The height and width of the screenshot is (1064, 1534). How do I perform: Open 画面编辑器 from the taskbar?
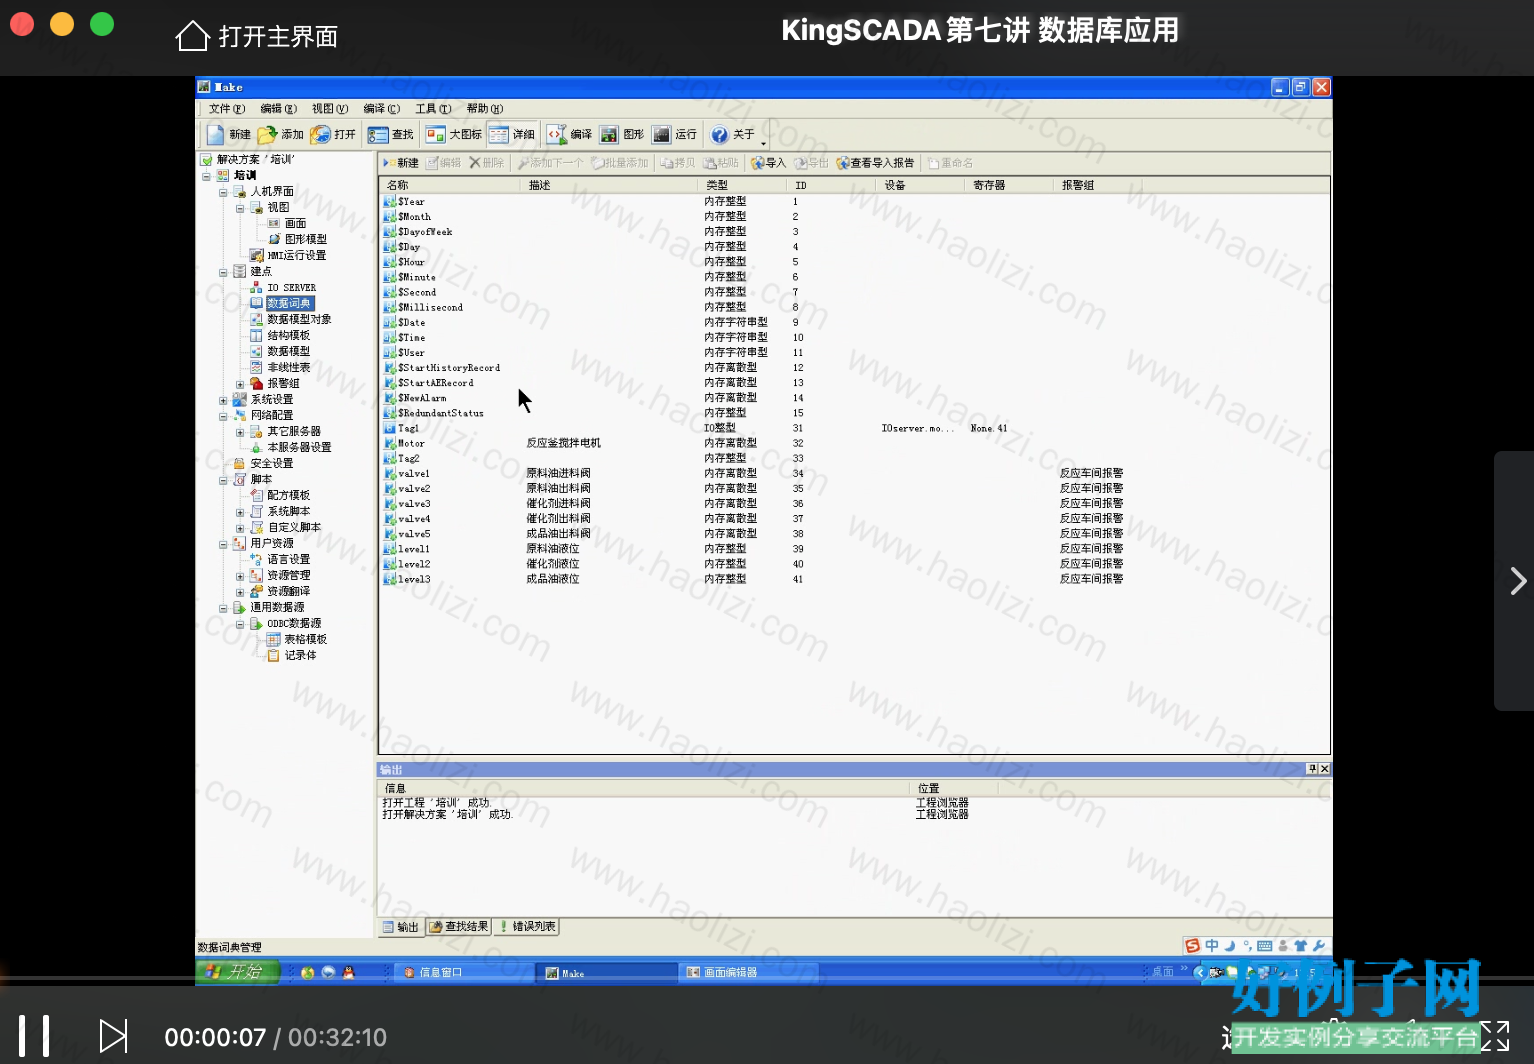[x=748, y=972]
